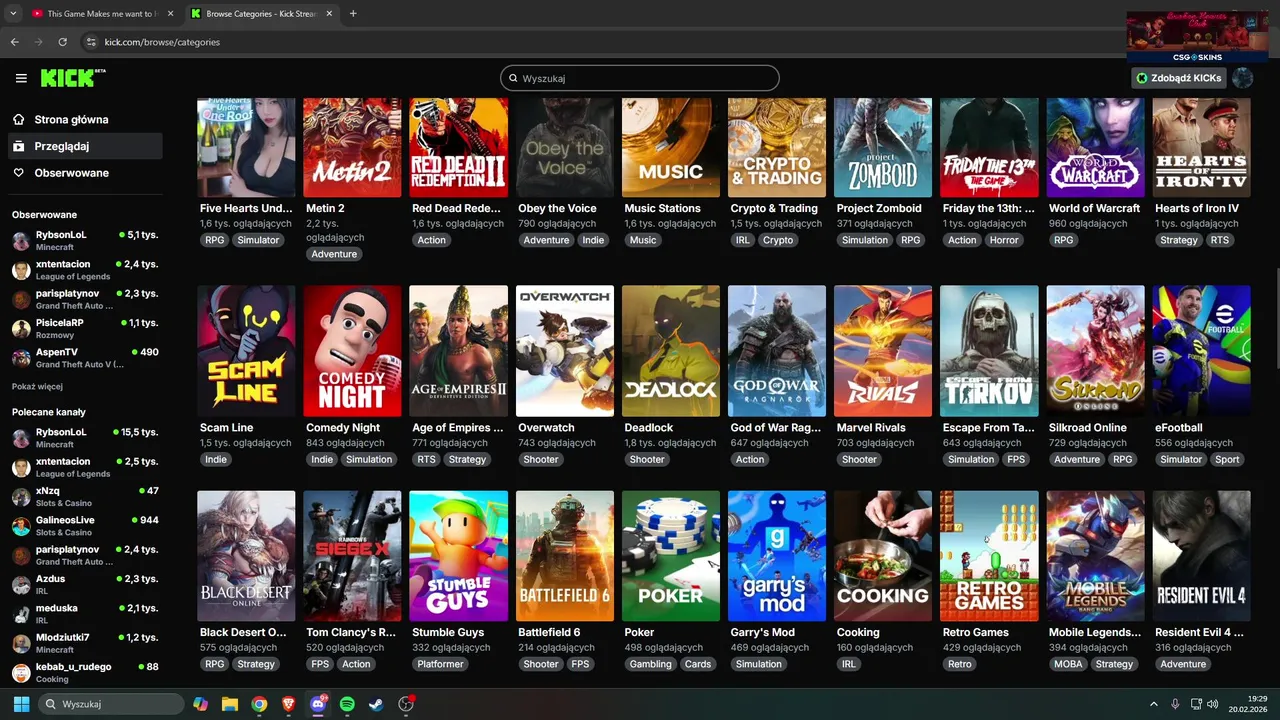The height and width of the screenshot is (720, 1280).
Task: Click the Platformer tag under Stumble Guys
Action: click(441, 664)
